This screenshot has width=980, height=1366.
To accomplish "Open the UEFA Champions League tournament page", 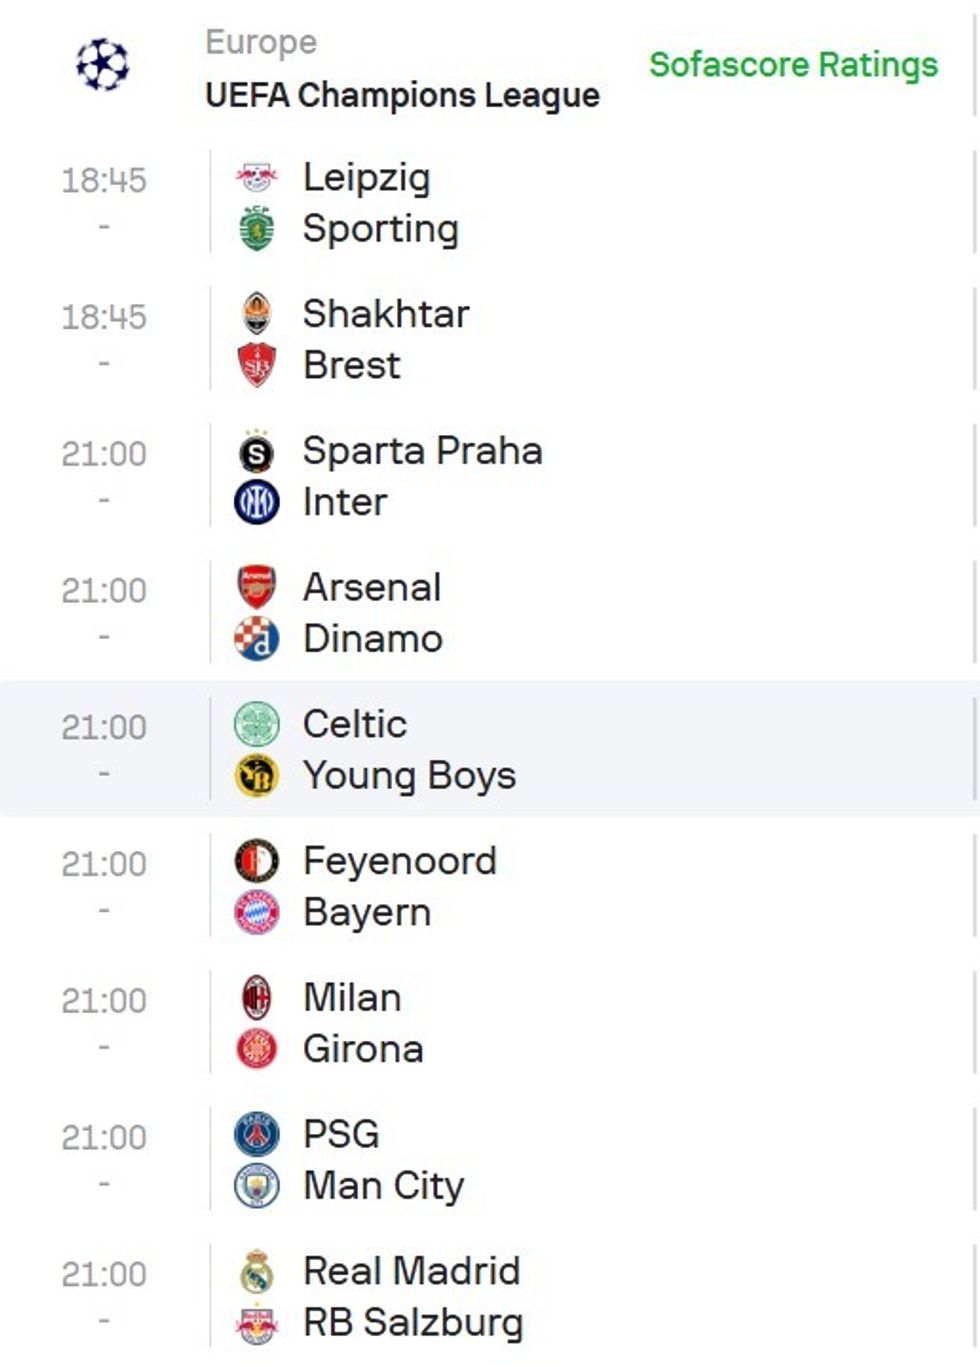I will [x=402, y=96].
